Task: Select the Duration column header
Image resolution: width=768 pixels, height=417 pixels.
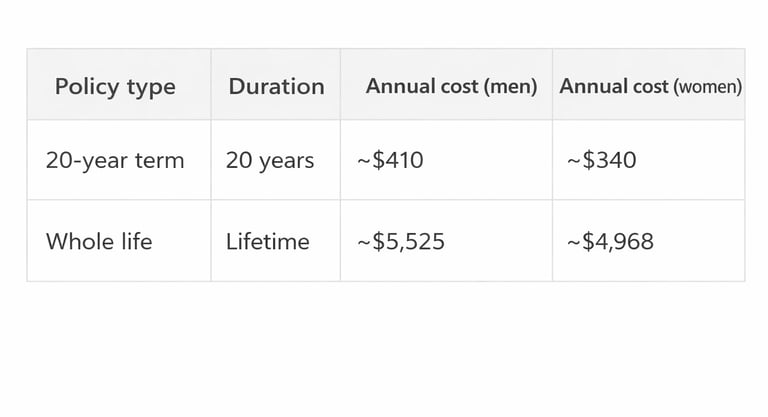Action: tap(276, 87)
